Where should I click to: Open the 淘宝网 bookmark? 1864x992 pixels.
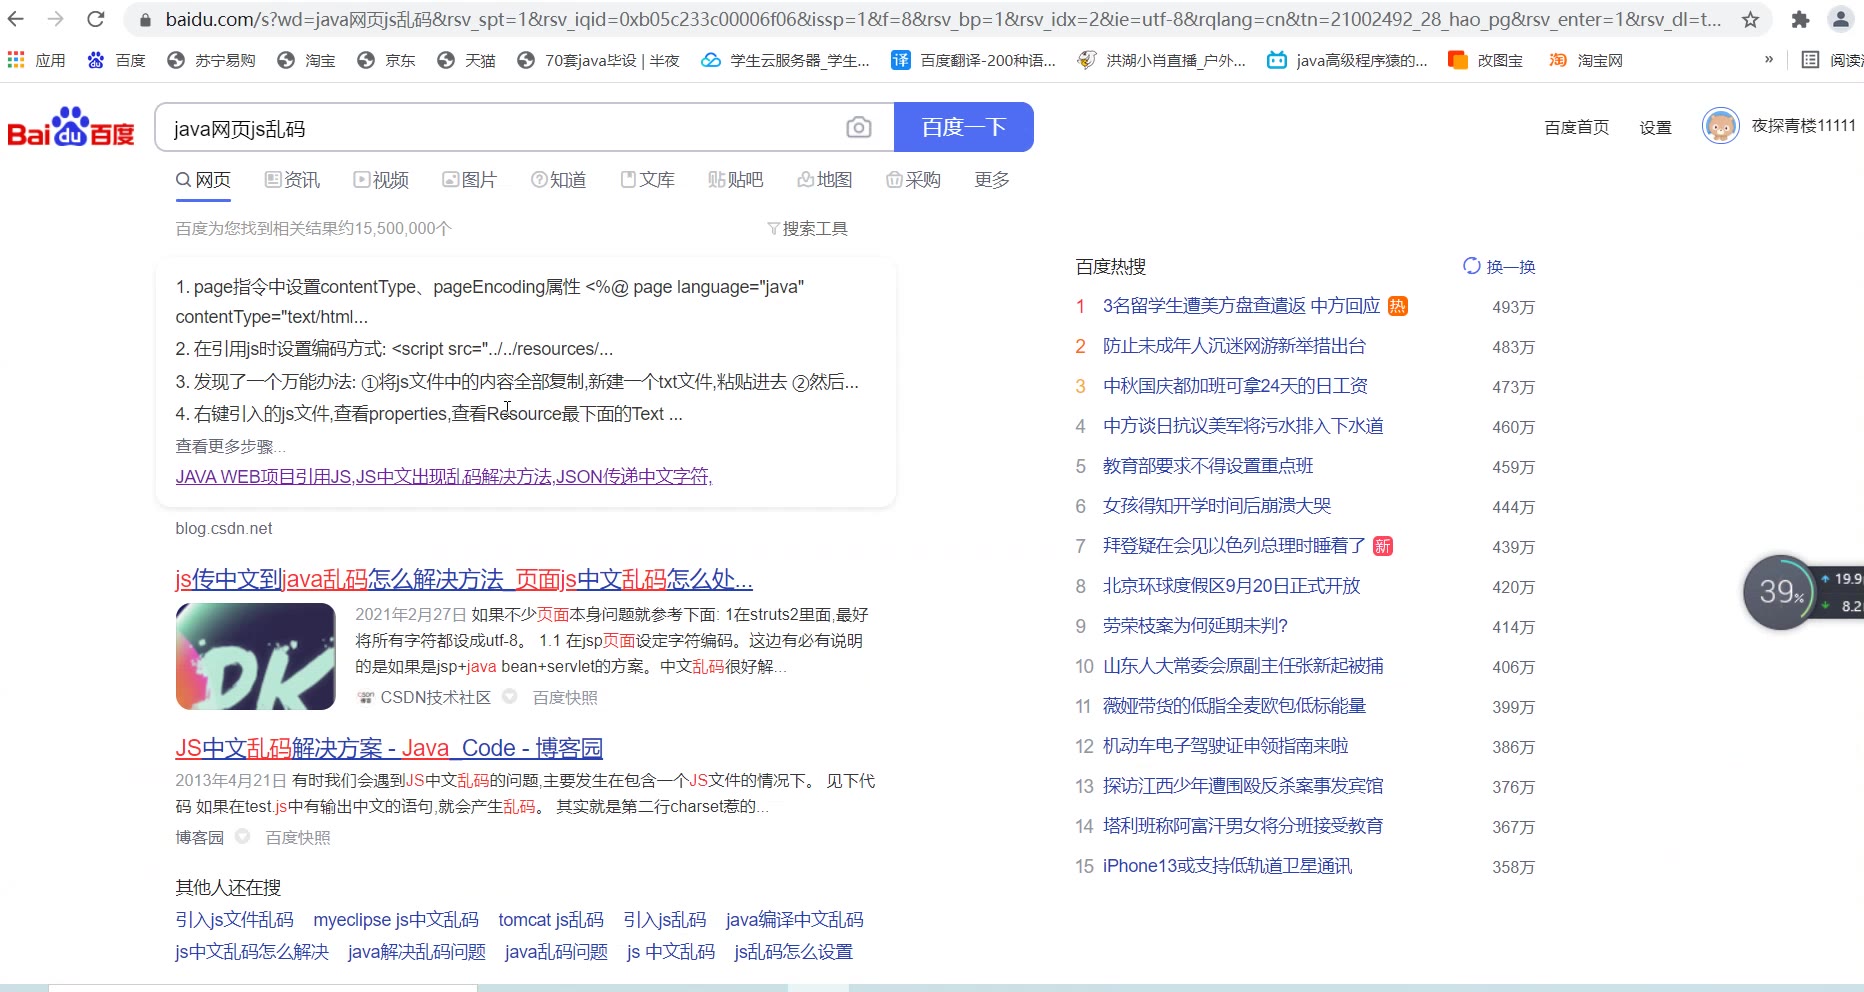point(1586,60)
